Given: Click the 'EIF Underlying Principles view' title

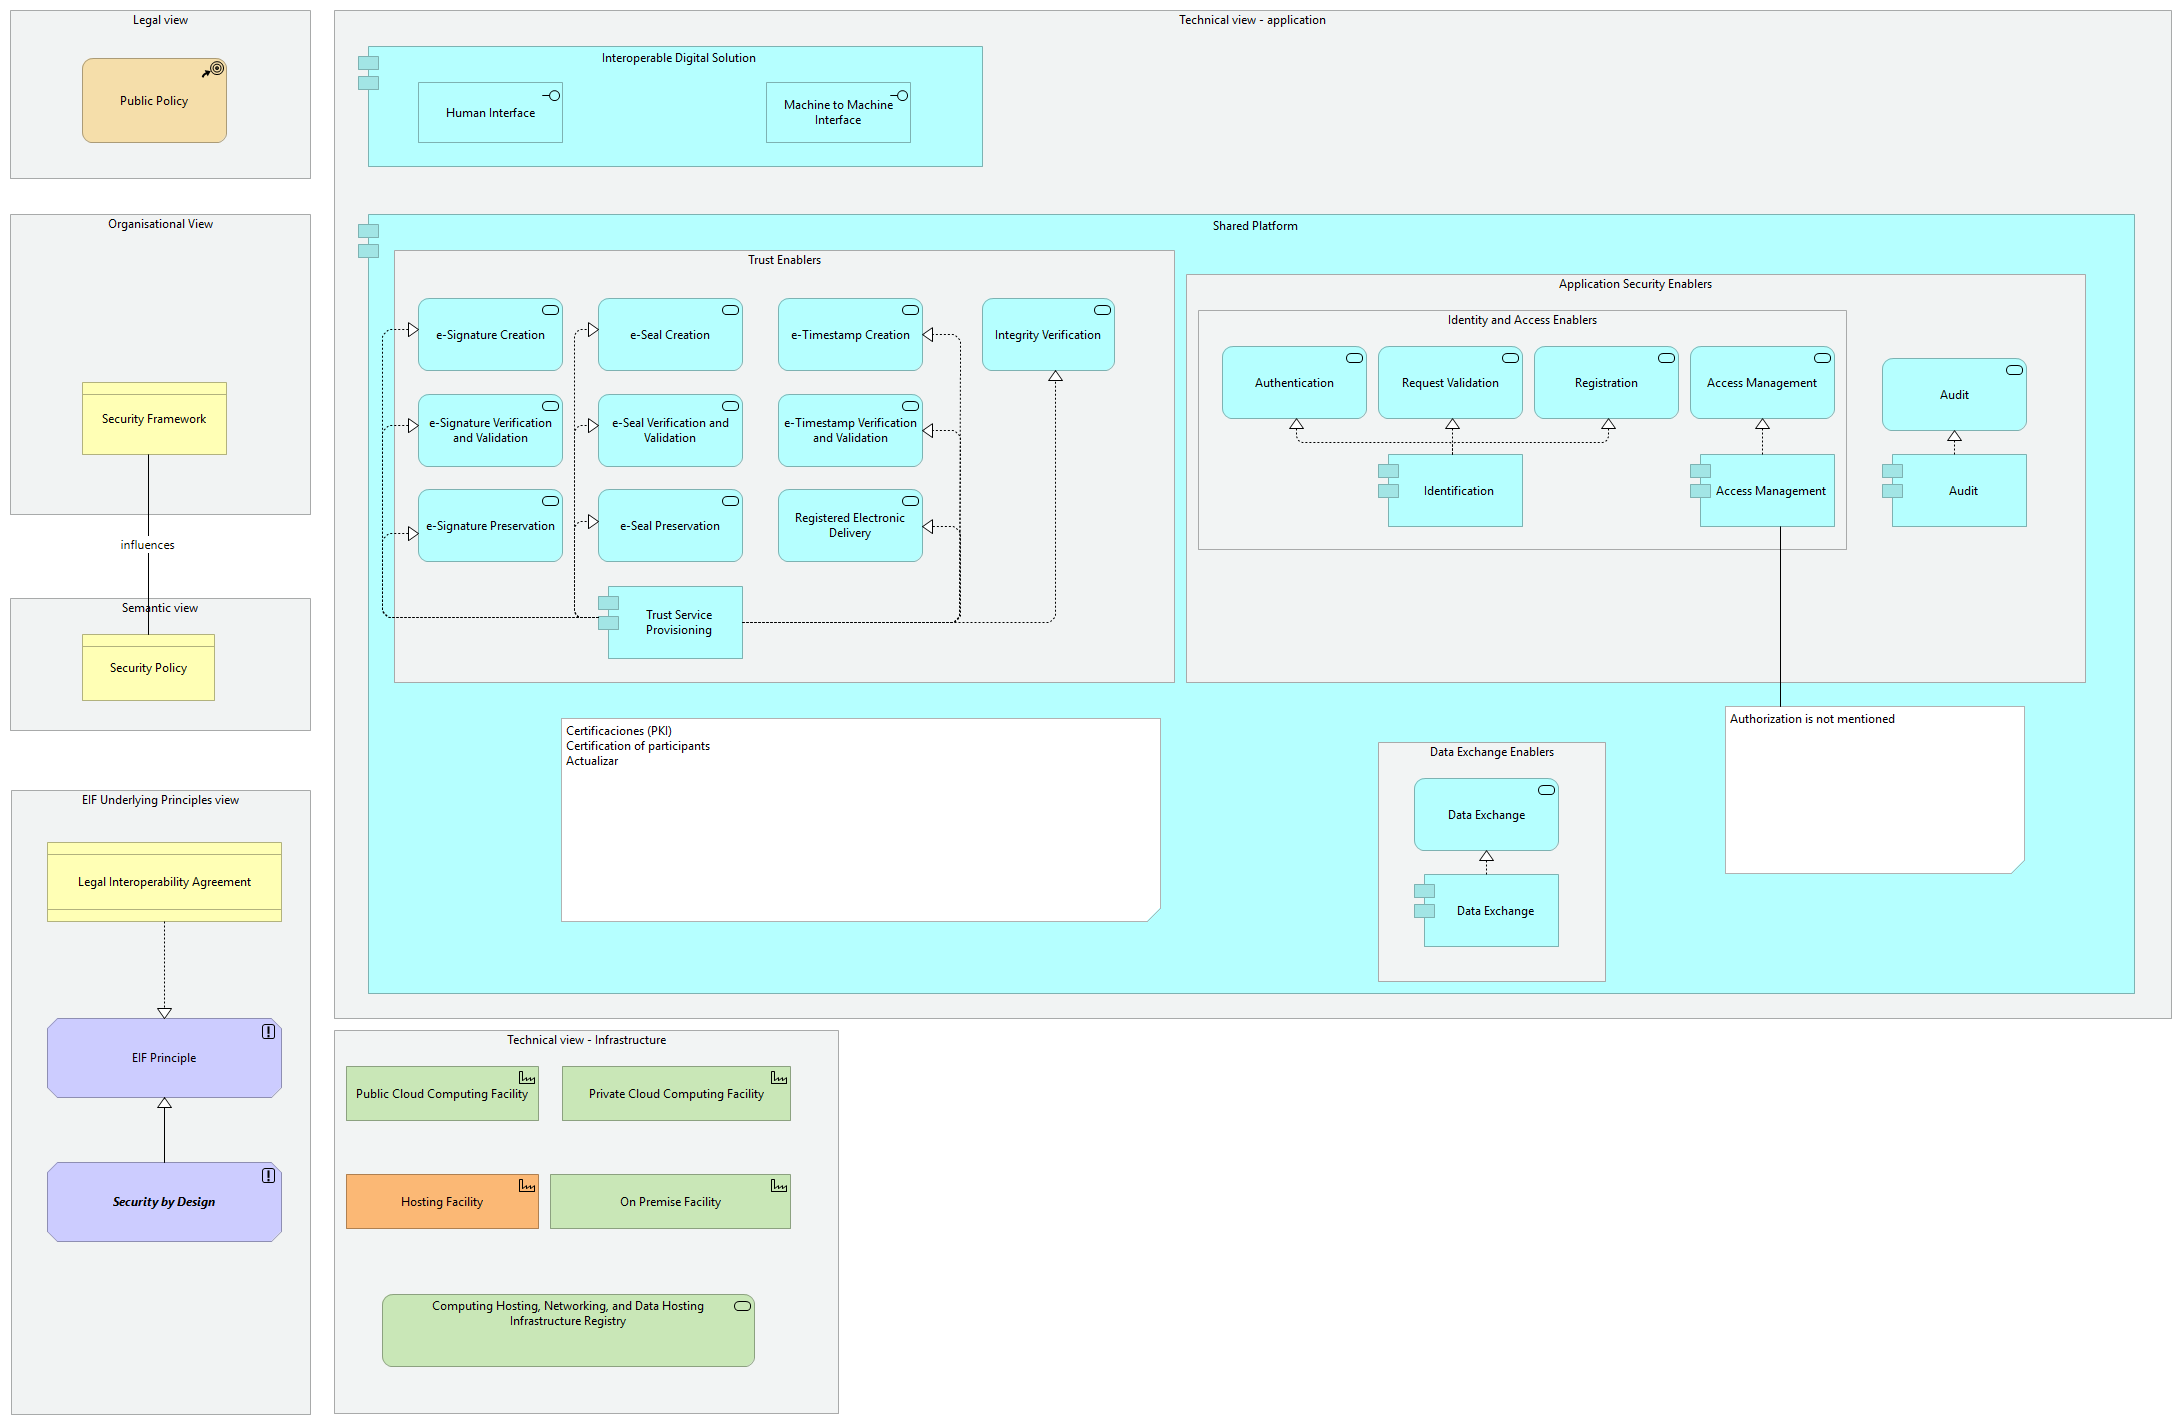Looking at the screenshot, I should point(160,800).
